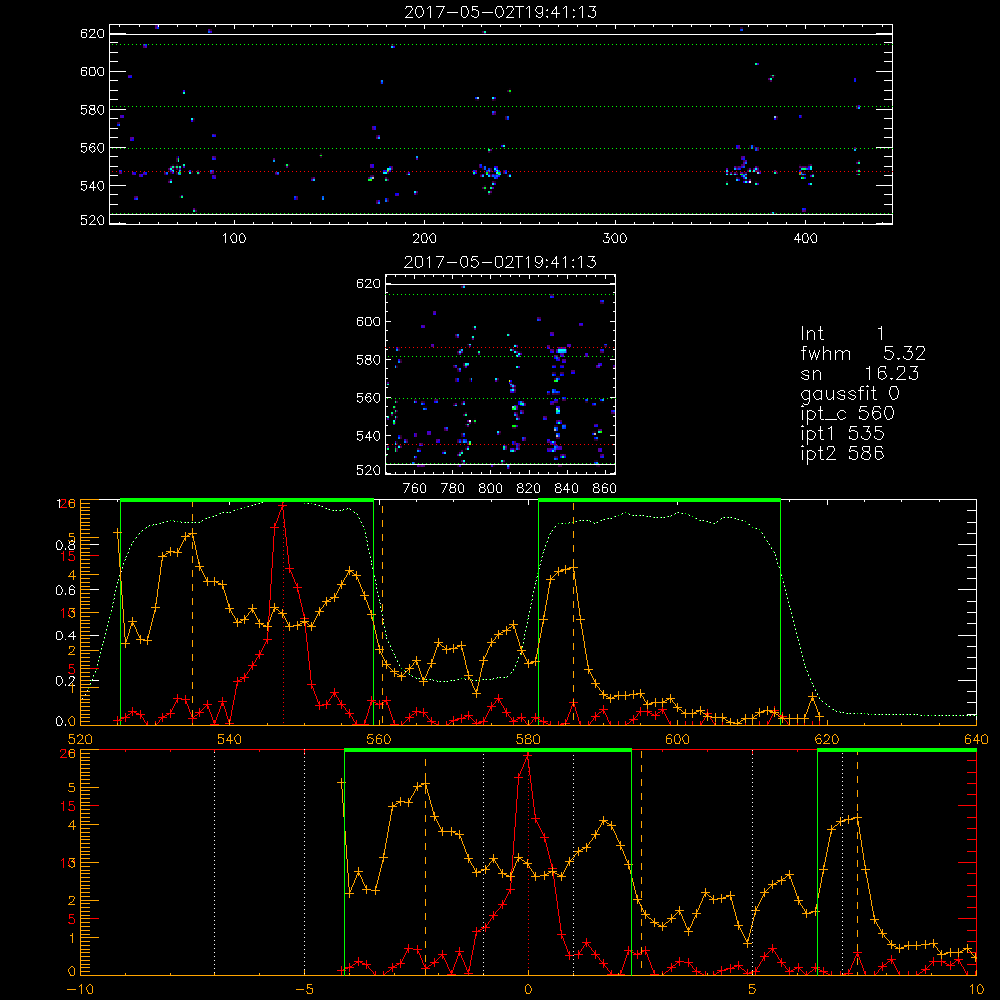Click y-axis label 0.4 on the profile plot
Viewport: 1000px width, 1000px height.
[x=65, y=636]
